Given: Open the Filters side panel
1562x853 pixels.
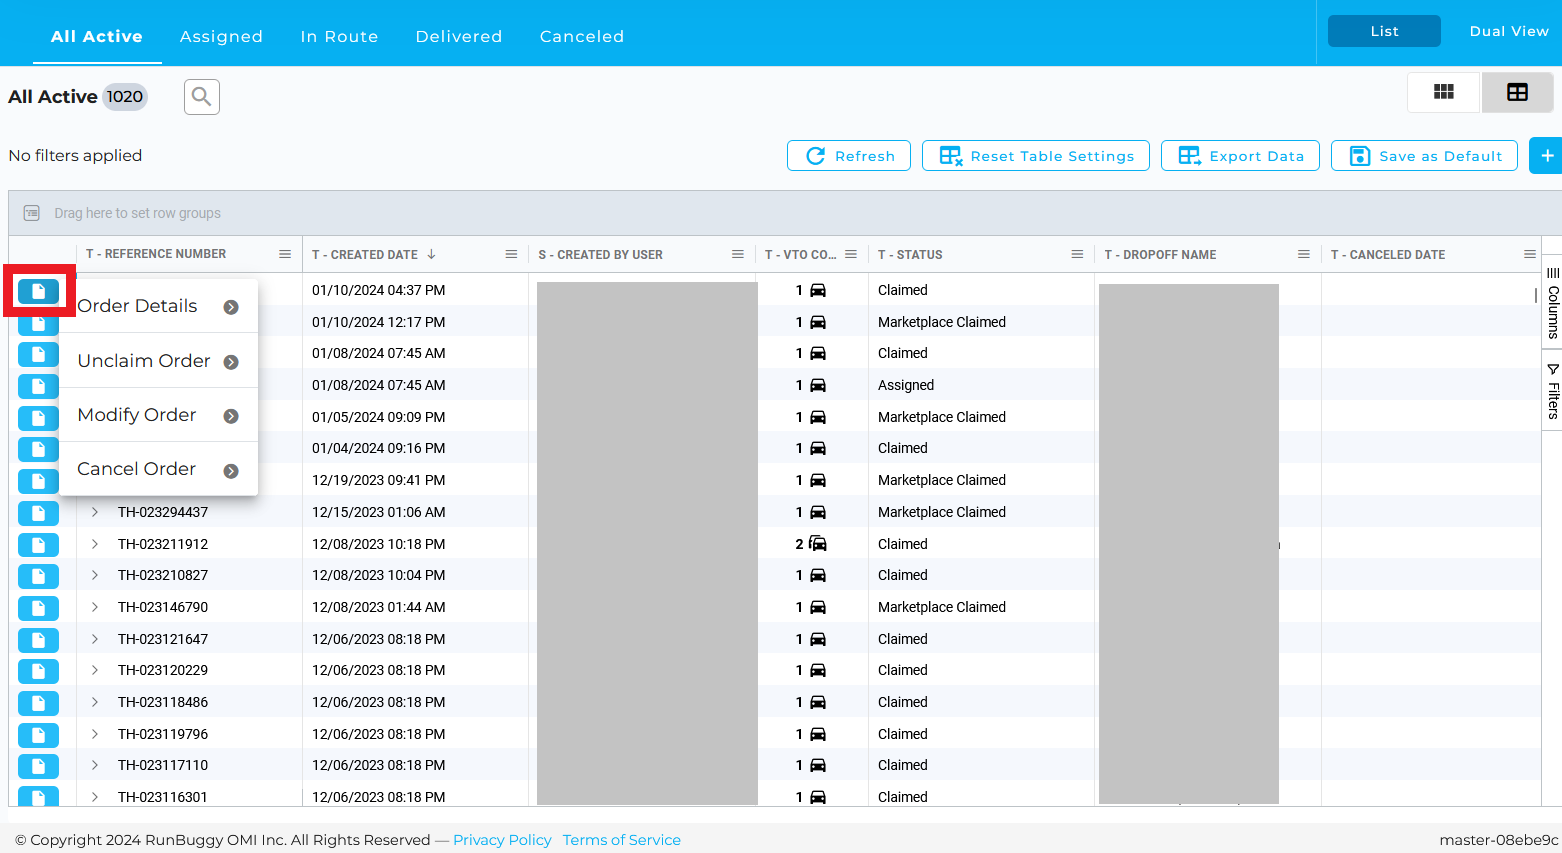Looking at the screenshot, I should click(1553, 391).
